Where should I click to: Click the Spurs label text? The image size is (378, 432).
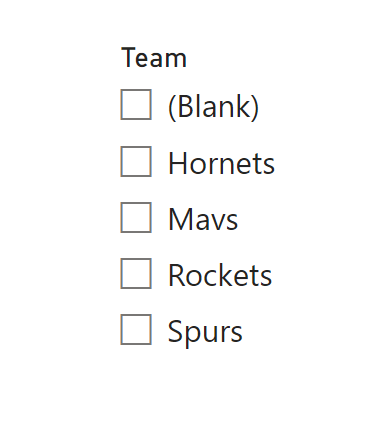pos(205,332)
